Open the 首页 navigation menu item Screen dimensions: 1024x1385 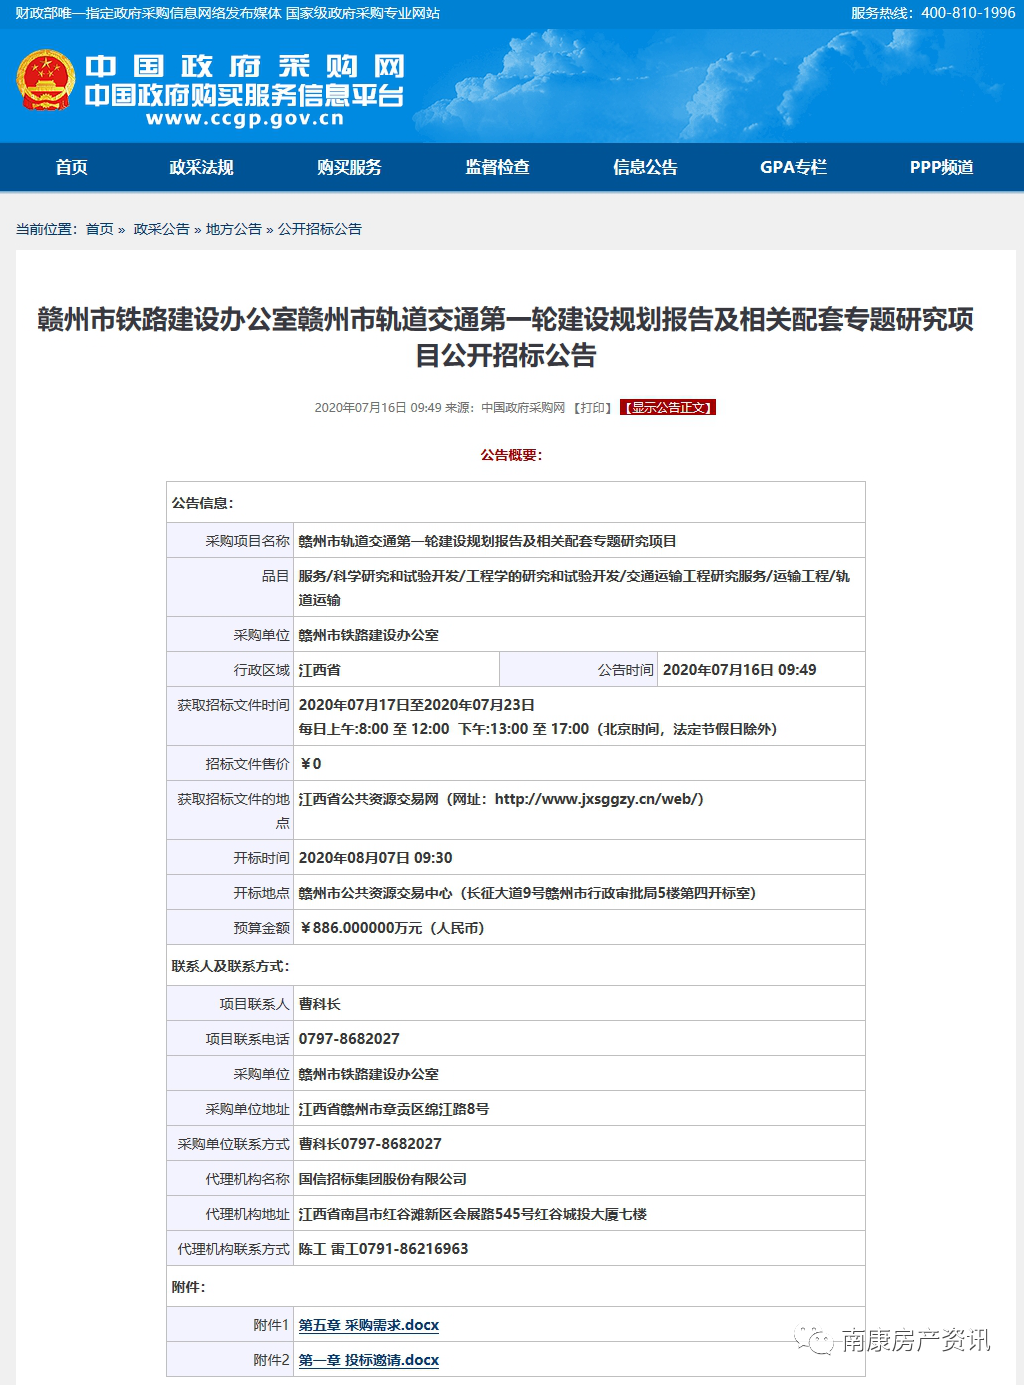[x=72, y=167]
